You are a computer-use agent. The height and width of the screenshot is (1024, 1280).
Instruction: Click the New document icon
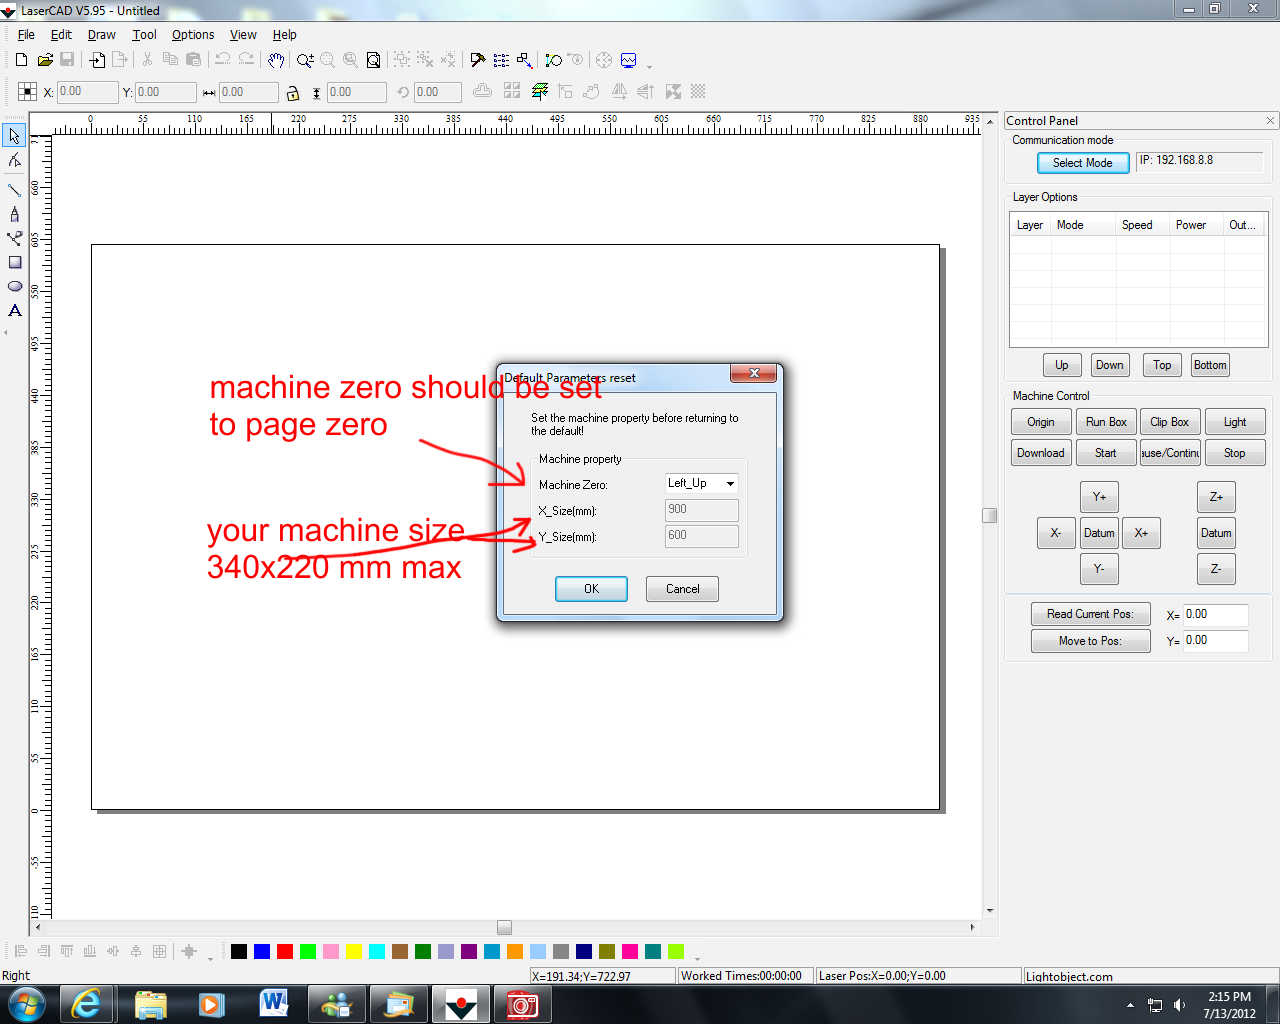coord(21,61)
